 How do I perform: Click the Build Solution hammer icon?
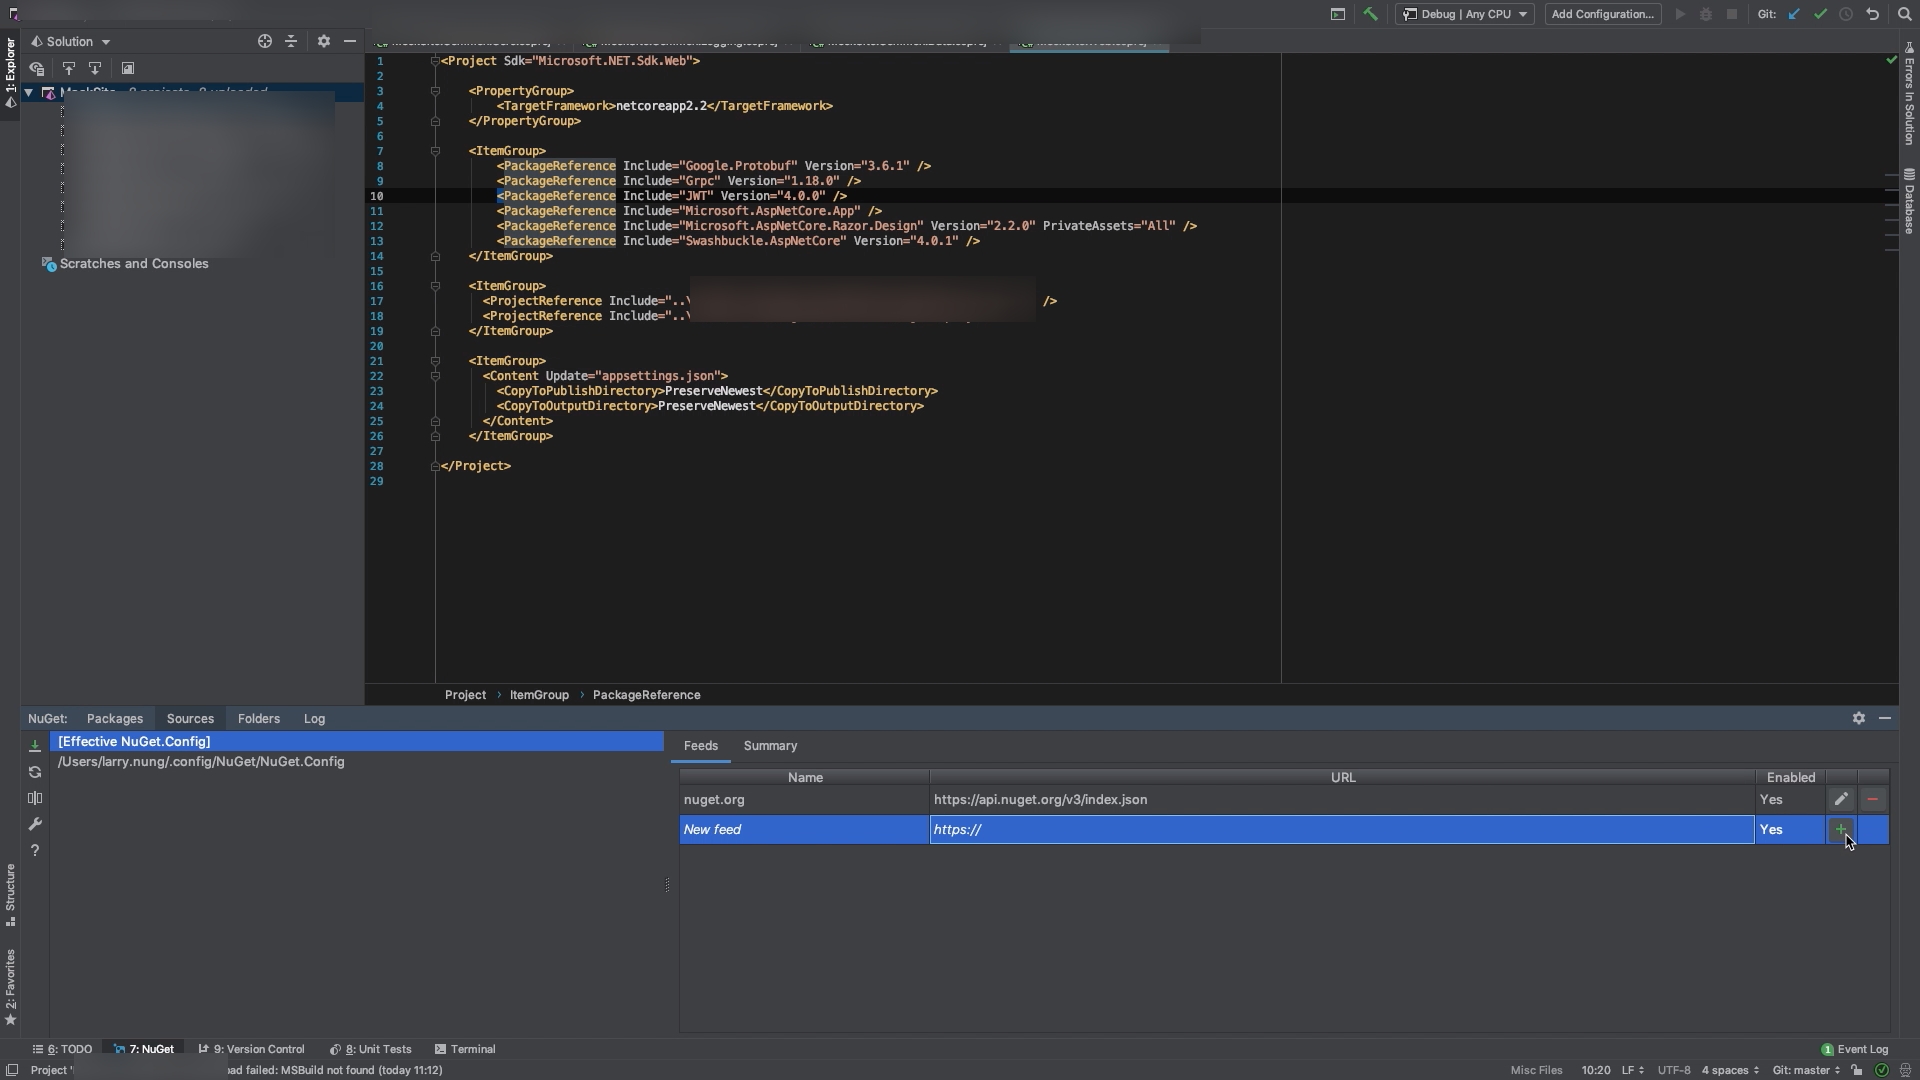1370,14
